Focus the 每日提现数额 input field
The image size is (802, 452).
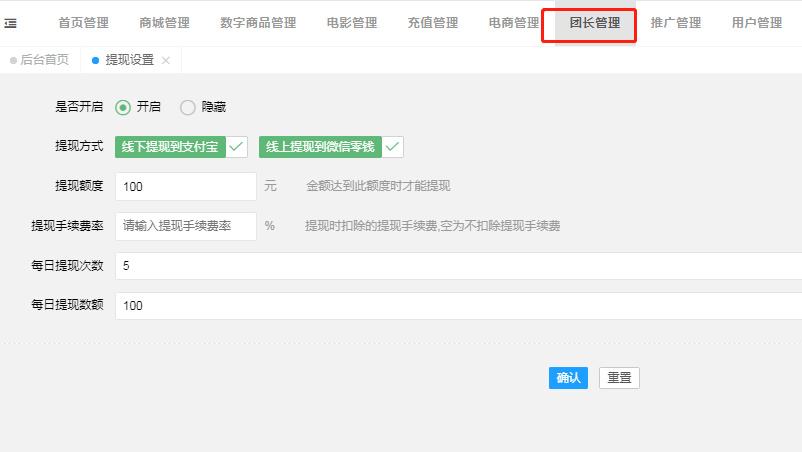(x=458, y=306)
